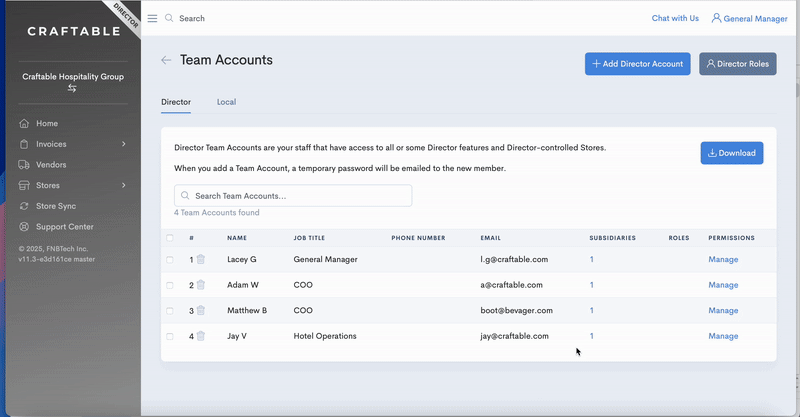Click Chat with Us link
800x417 pixels.
point(675,18)
